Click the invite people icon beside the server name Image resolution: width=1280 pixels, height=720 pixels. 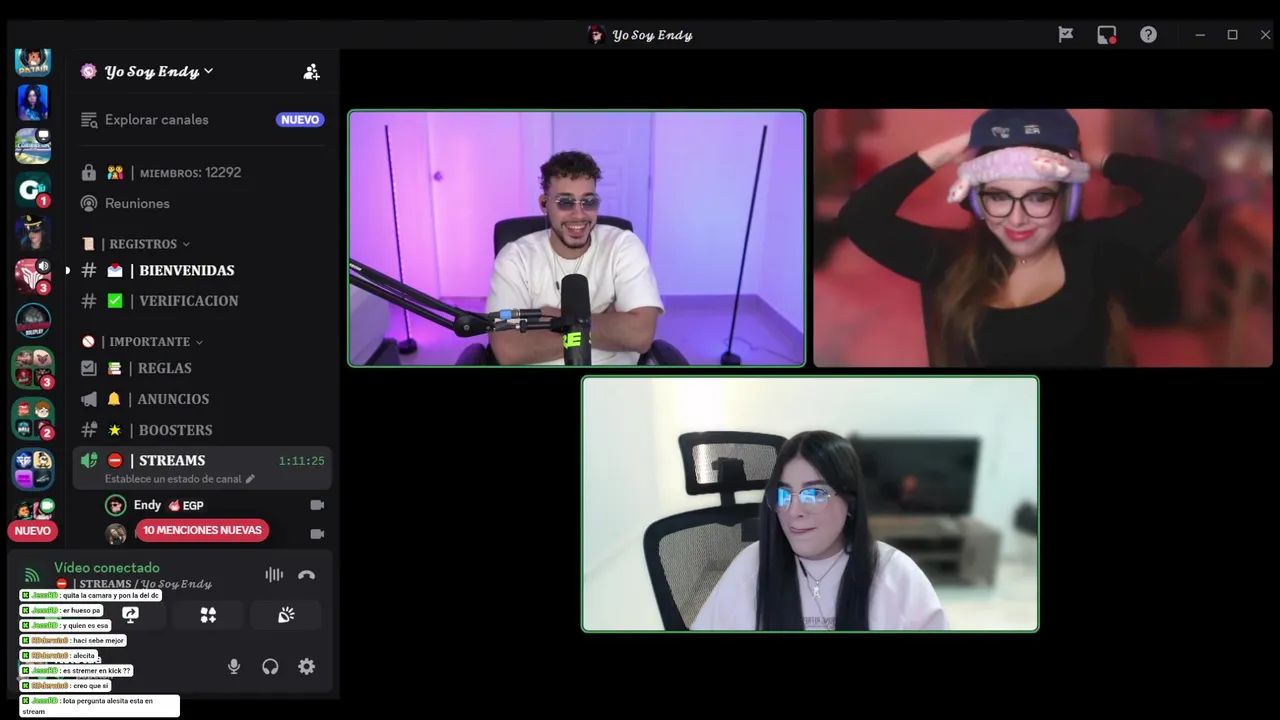tap(312, 72)
